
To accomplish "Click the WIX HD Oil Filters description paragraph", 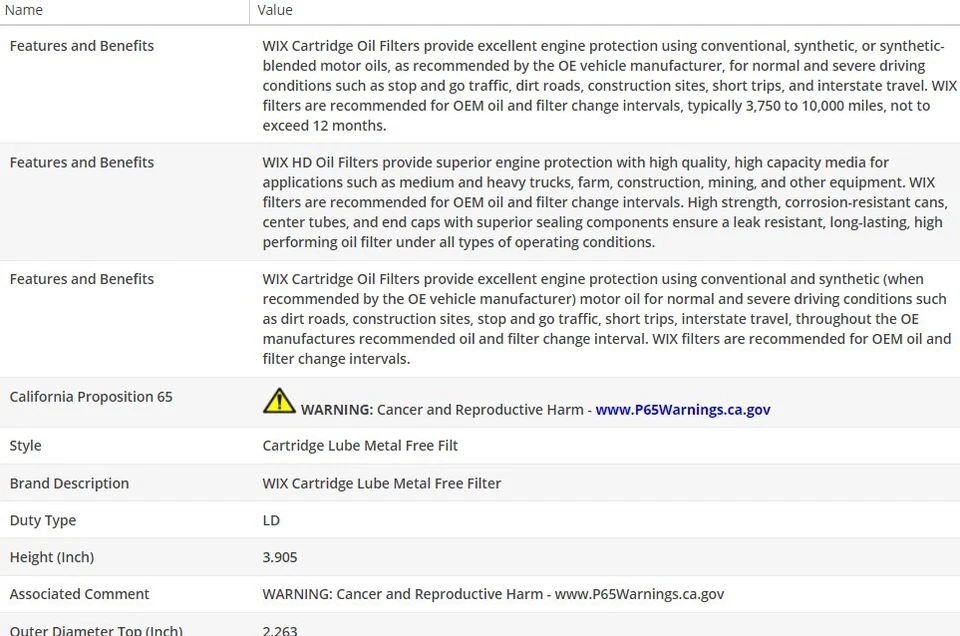I will 605,202.
